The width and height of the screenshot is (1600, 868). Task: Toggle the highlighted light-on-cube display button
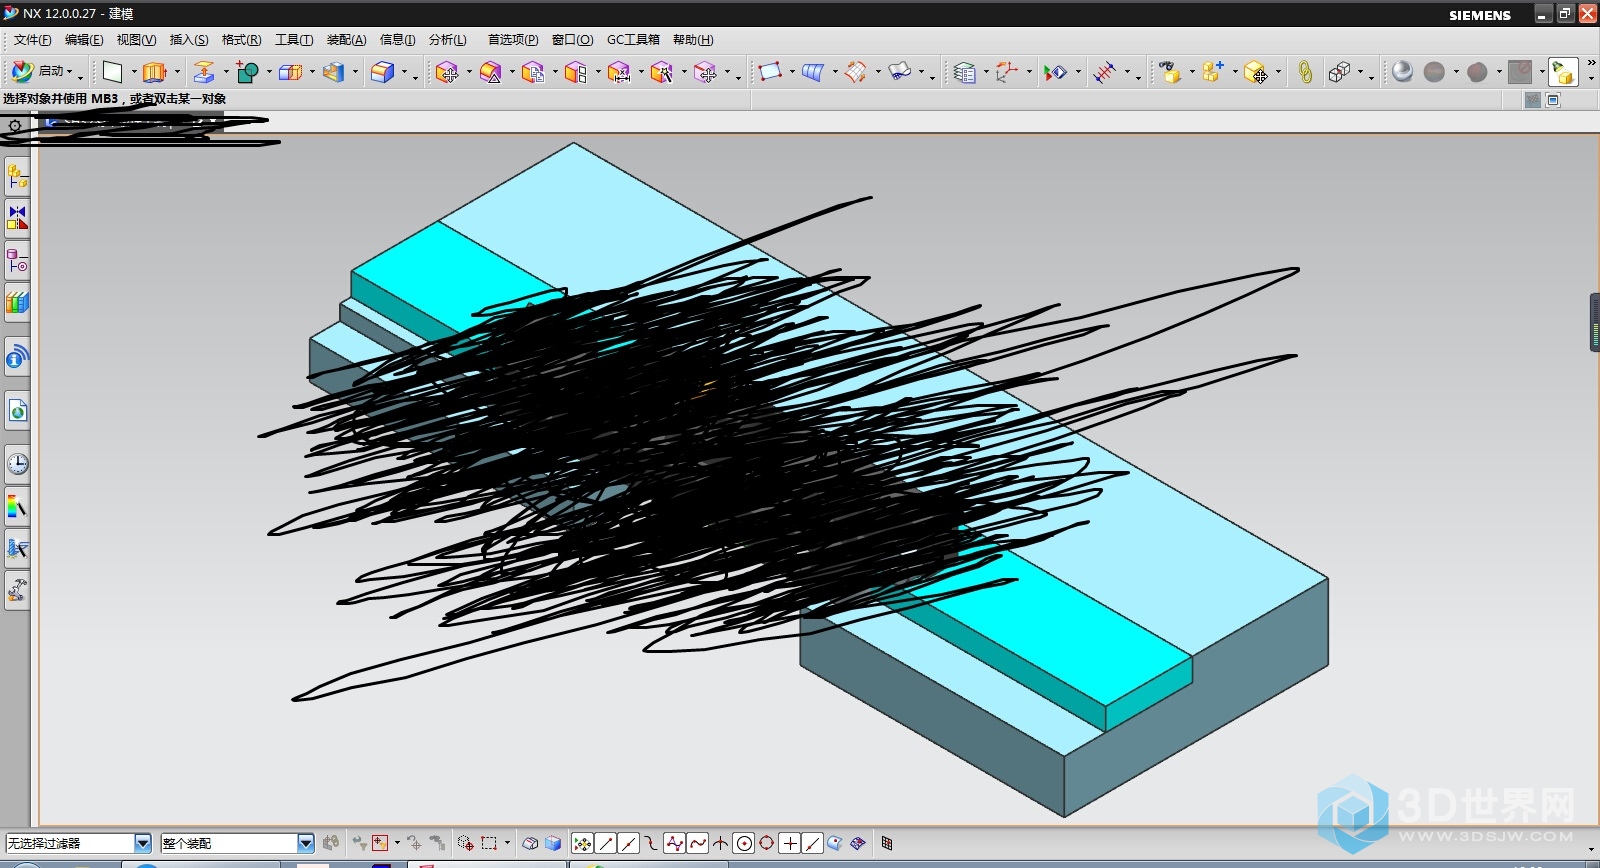[x=1563, y=72]
